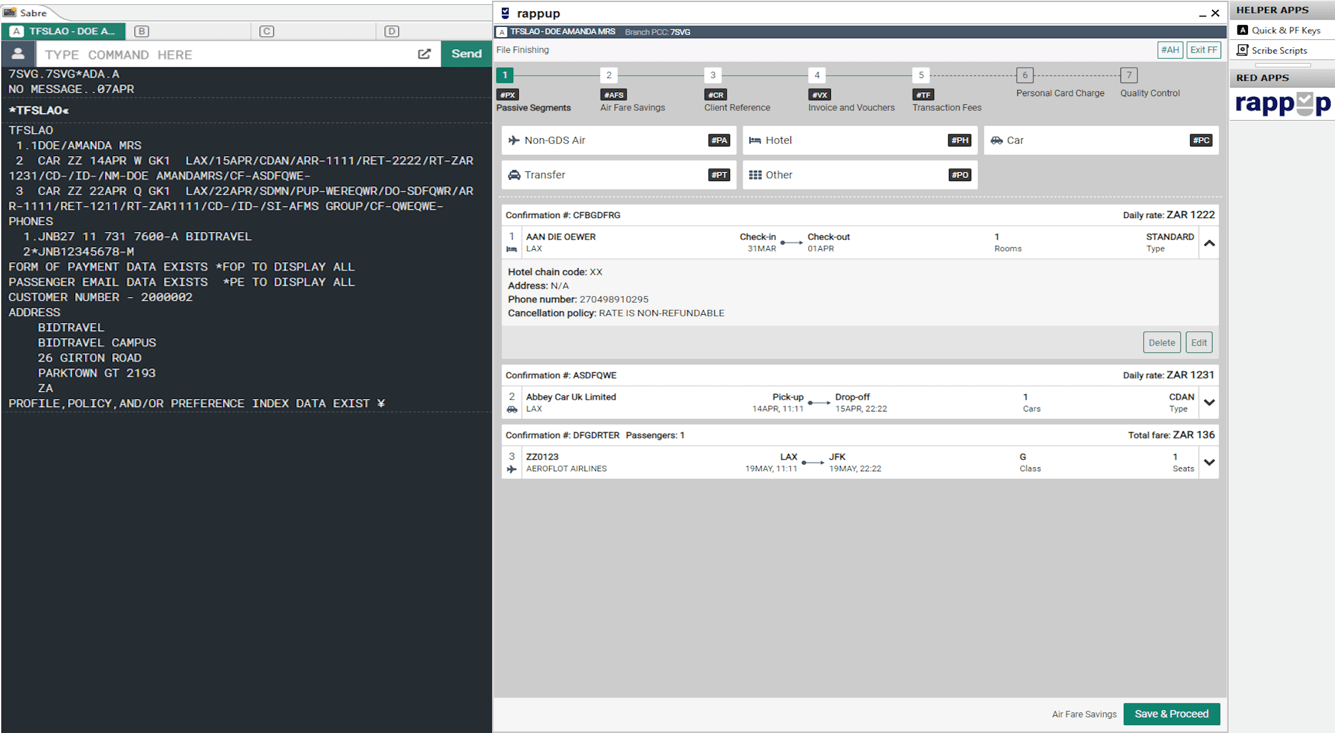Switch to Sabre work area B tab
The height and width of the screenshot is (733, 1335).
click(x=142, y=31)
